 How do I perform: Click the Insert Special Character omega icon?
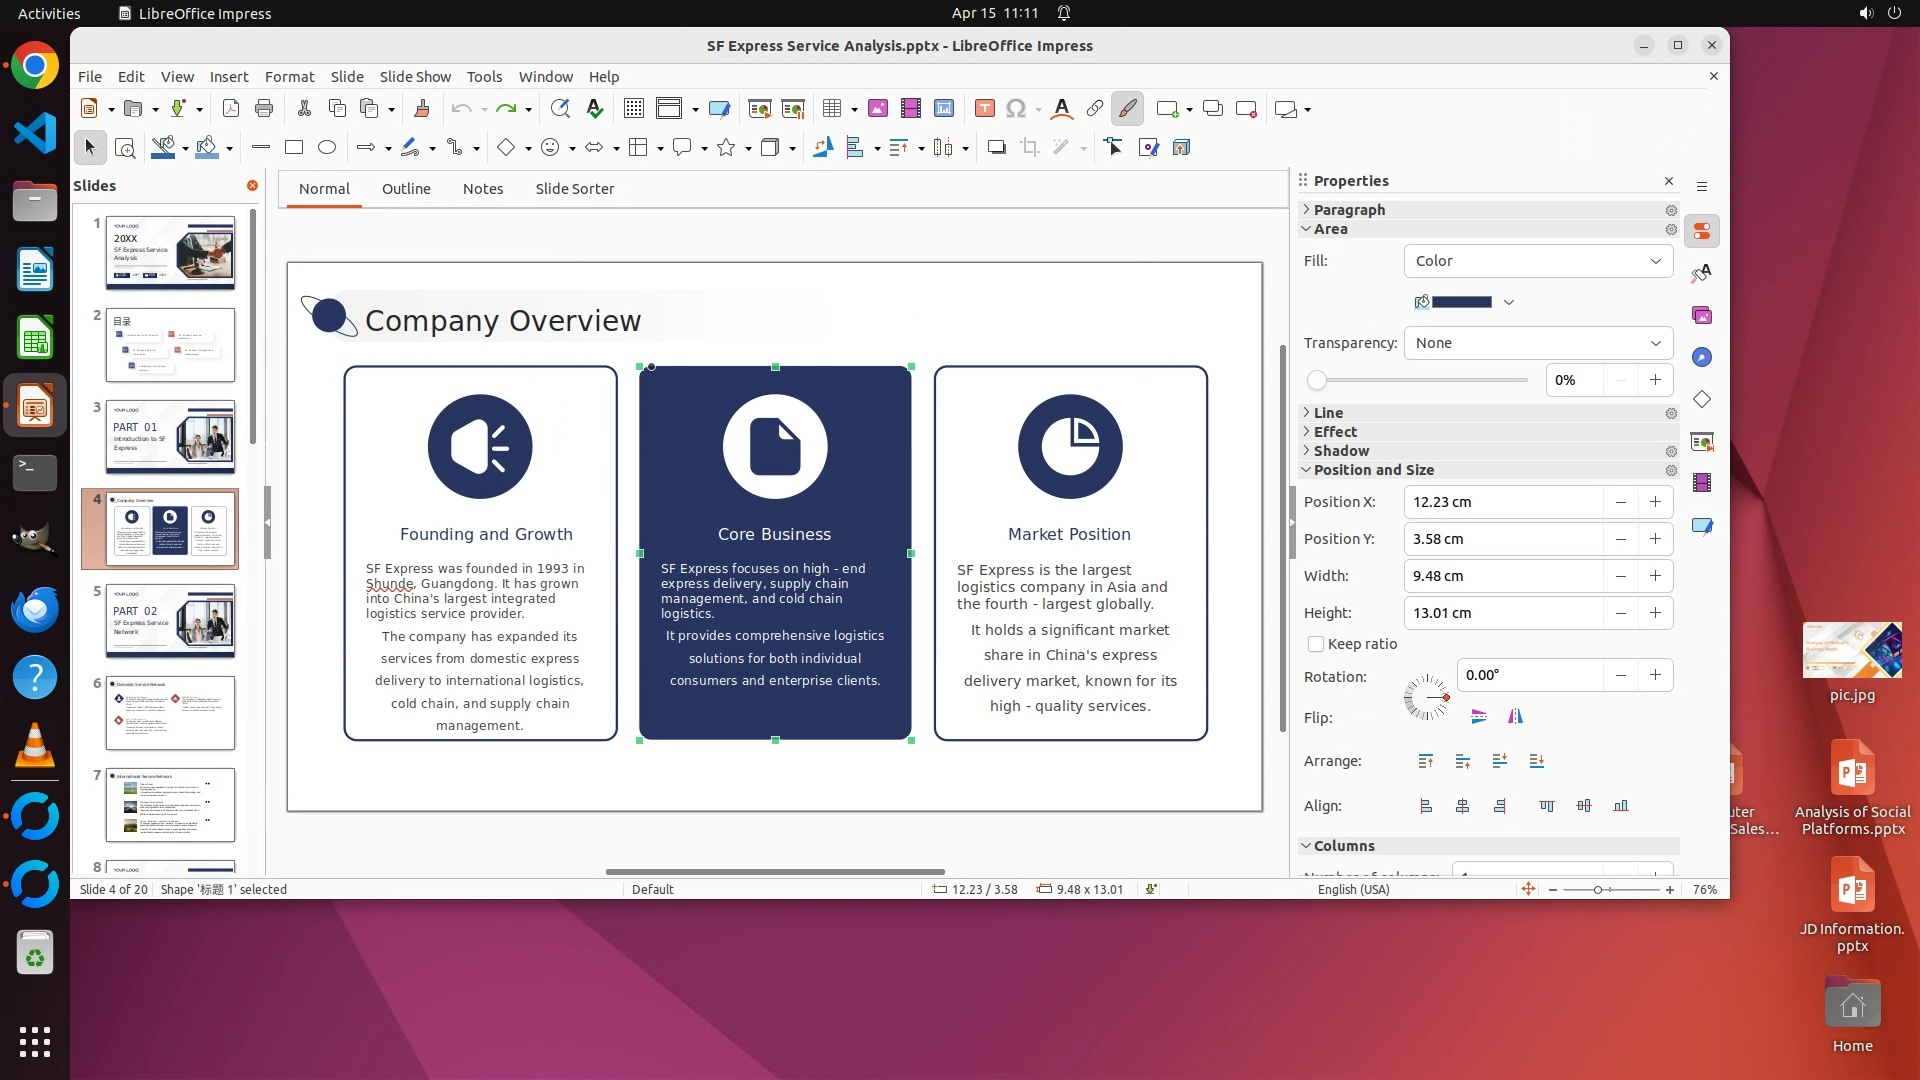(1016, 109)
